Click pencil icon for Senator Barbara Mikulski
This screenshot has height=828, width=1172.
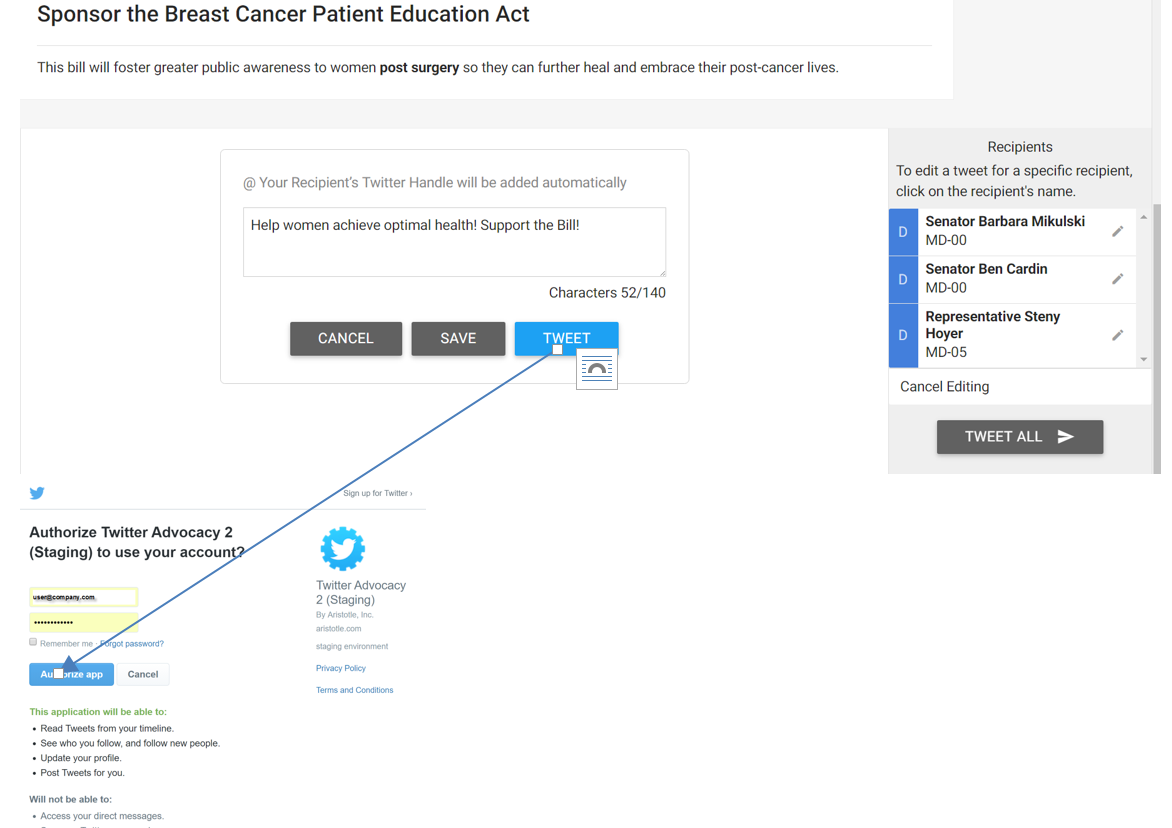pyautogui.click(x=1117, y=231)
